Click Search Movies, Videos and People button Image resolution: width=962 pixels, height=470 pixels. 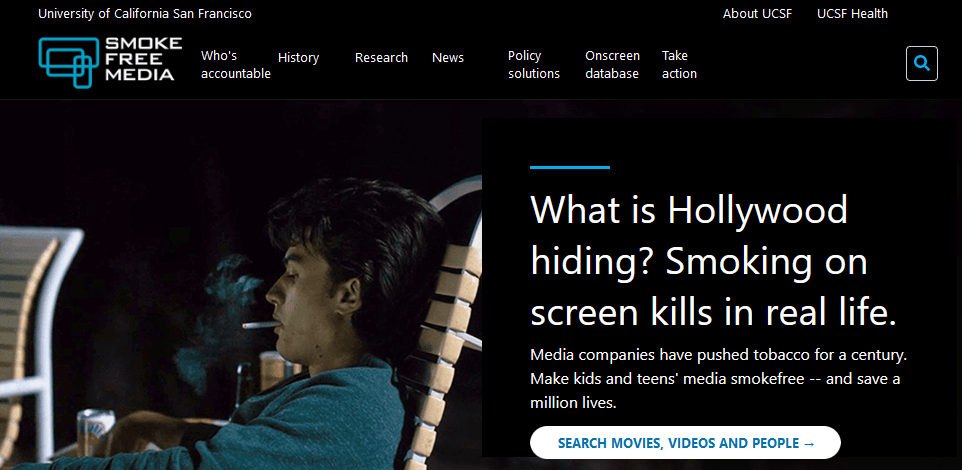click(x=685, y=442)
